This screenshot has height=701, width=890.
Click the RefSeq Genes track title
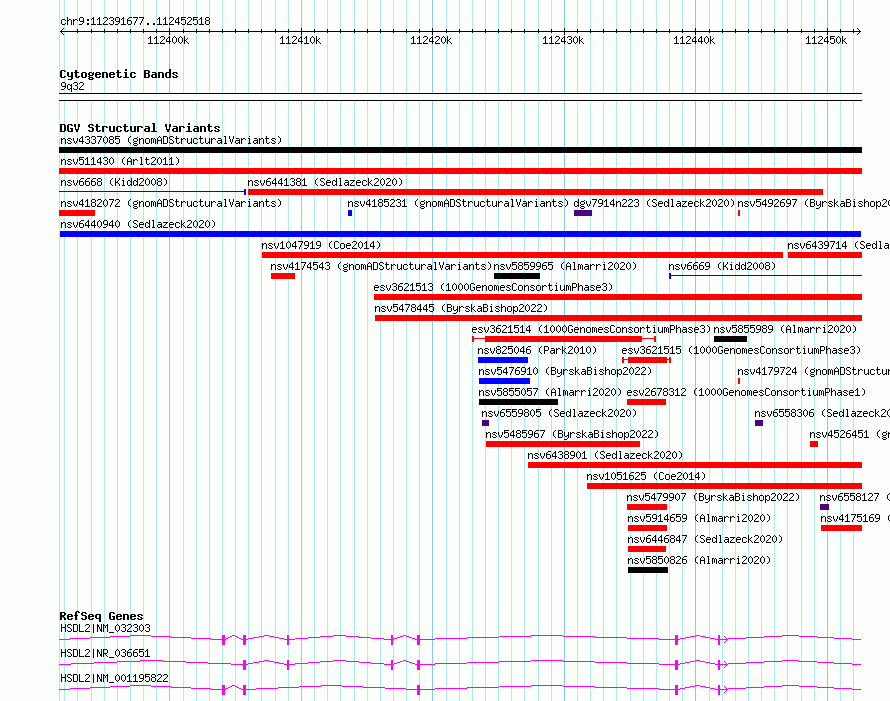coord(101,616)
